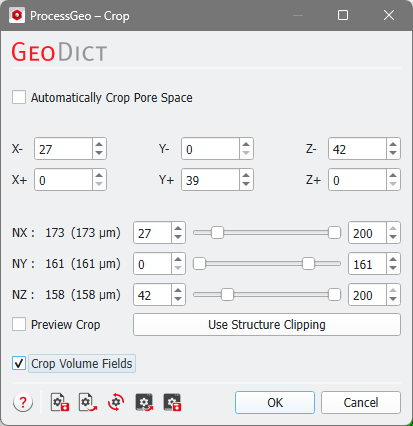Screen dimensions: 413x426
Task: Grab the NZ slider left handle
Action: 227,295
